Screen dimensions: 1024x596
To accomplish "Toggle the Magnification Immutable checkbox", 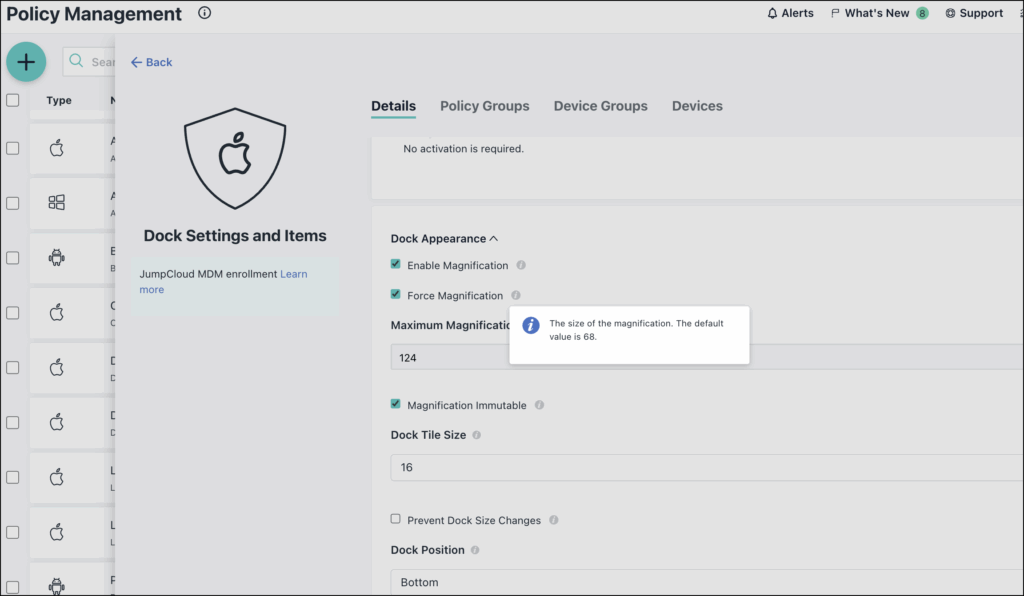I will [396, 405].
